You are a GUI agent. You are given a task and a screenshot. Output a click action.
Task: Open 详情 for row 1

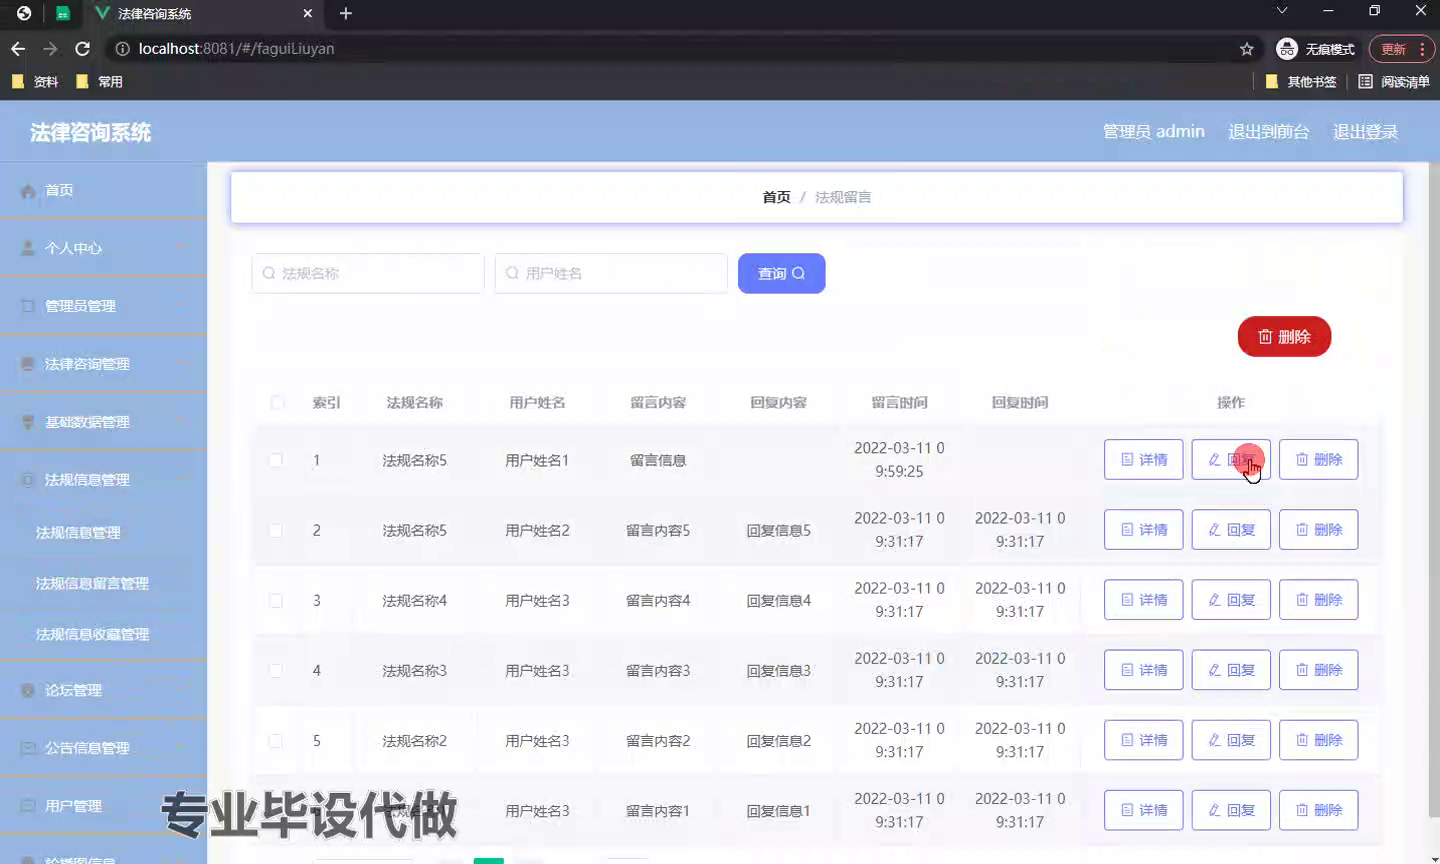point(1144,460)
